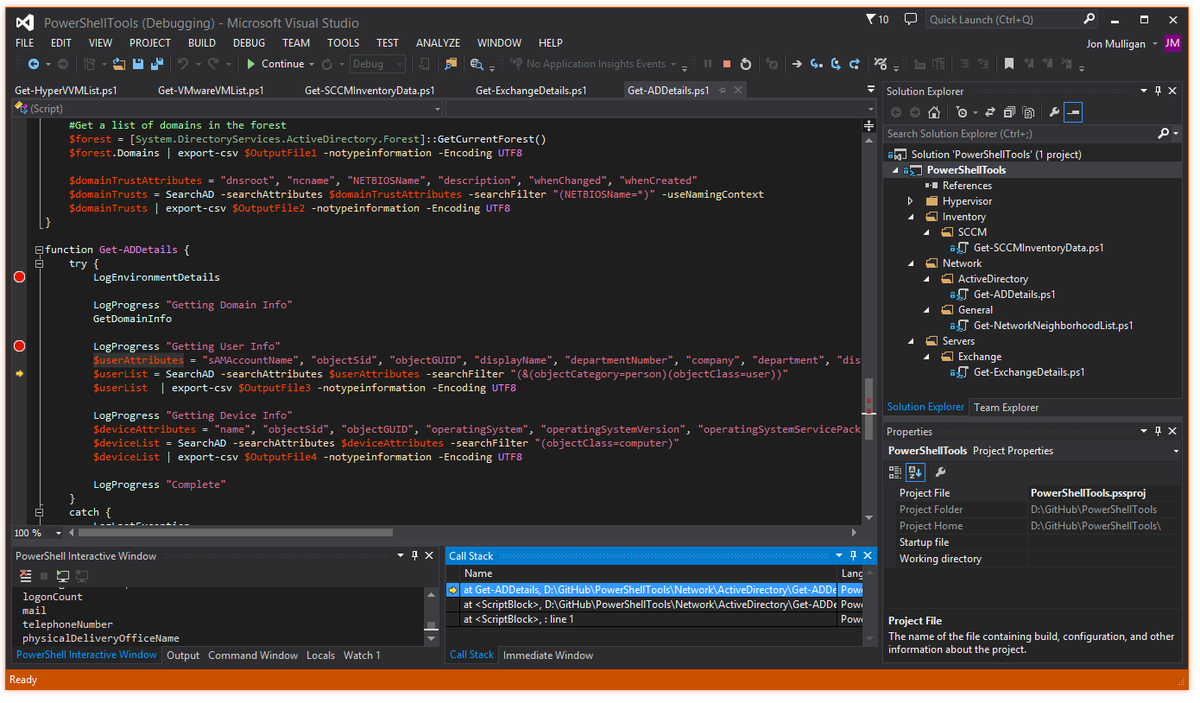Viewport: 1200px width, 703px height.
Task: Open the DEBUG menu
Action: [249, 43]
